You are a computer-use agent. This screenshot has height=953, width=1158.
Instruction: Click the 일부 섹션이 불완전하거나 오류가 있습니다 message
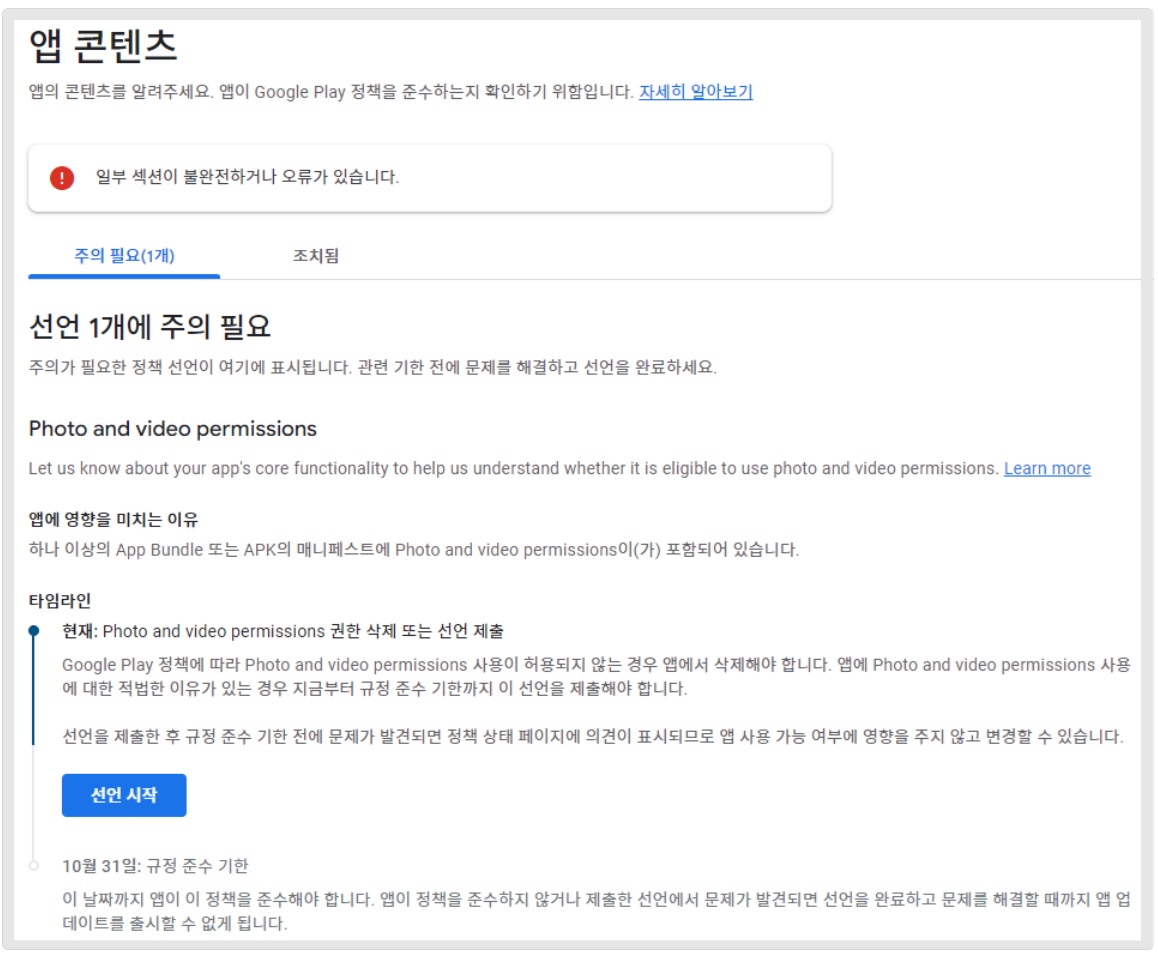247,177
